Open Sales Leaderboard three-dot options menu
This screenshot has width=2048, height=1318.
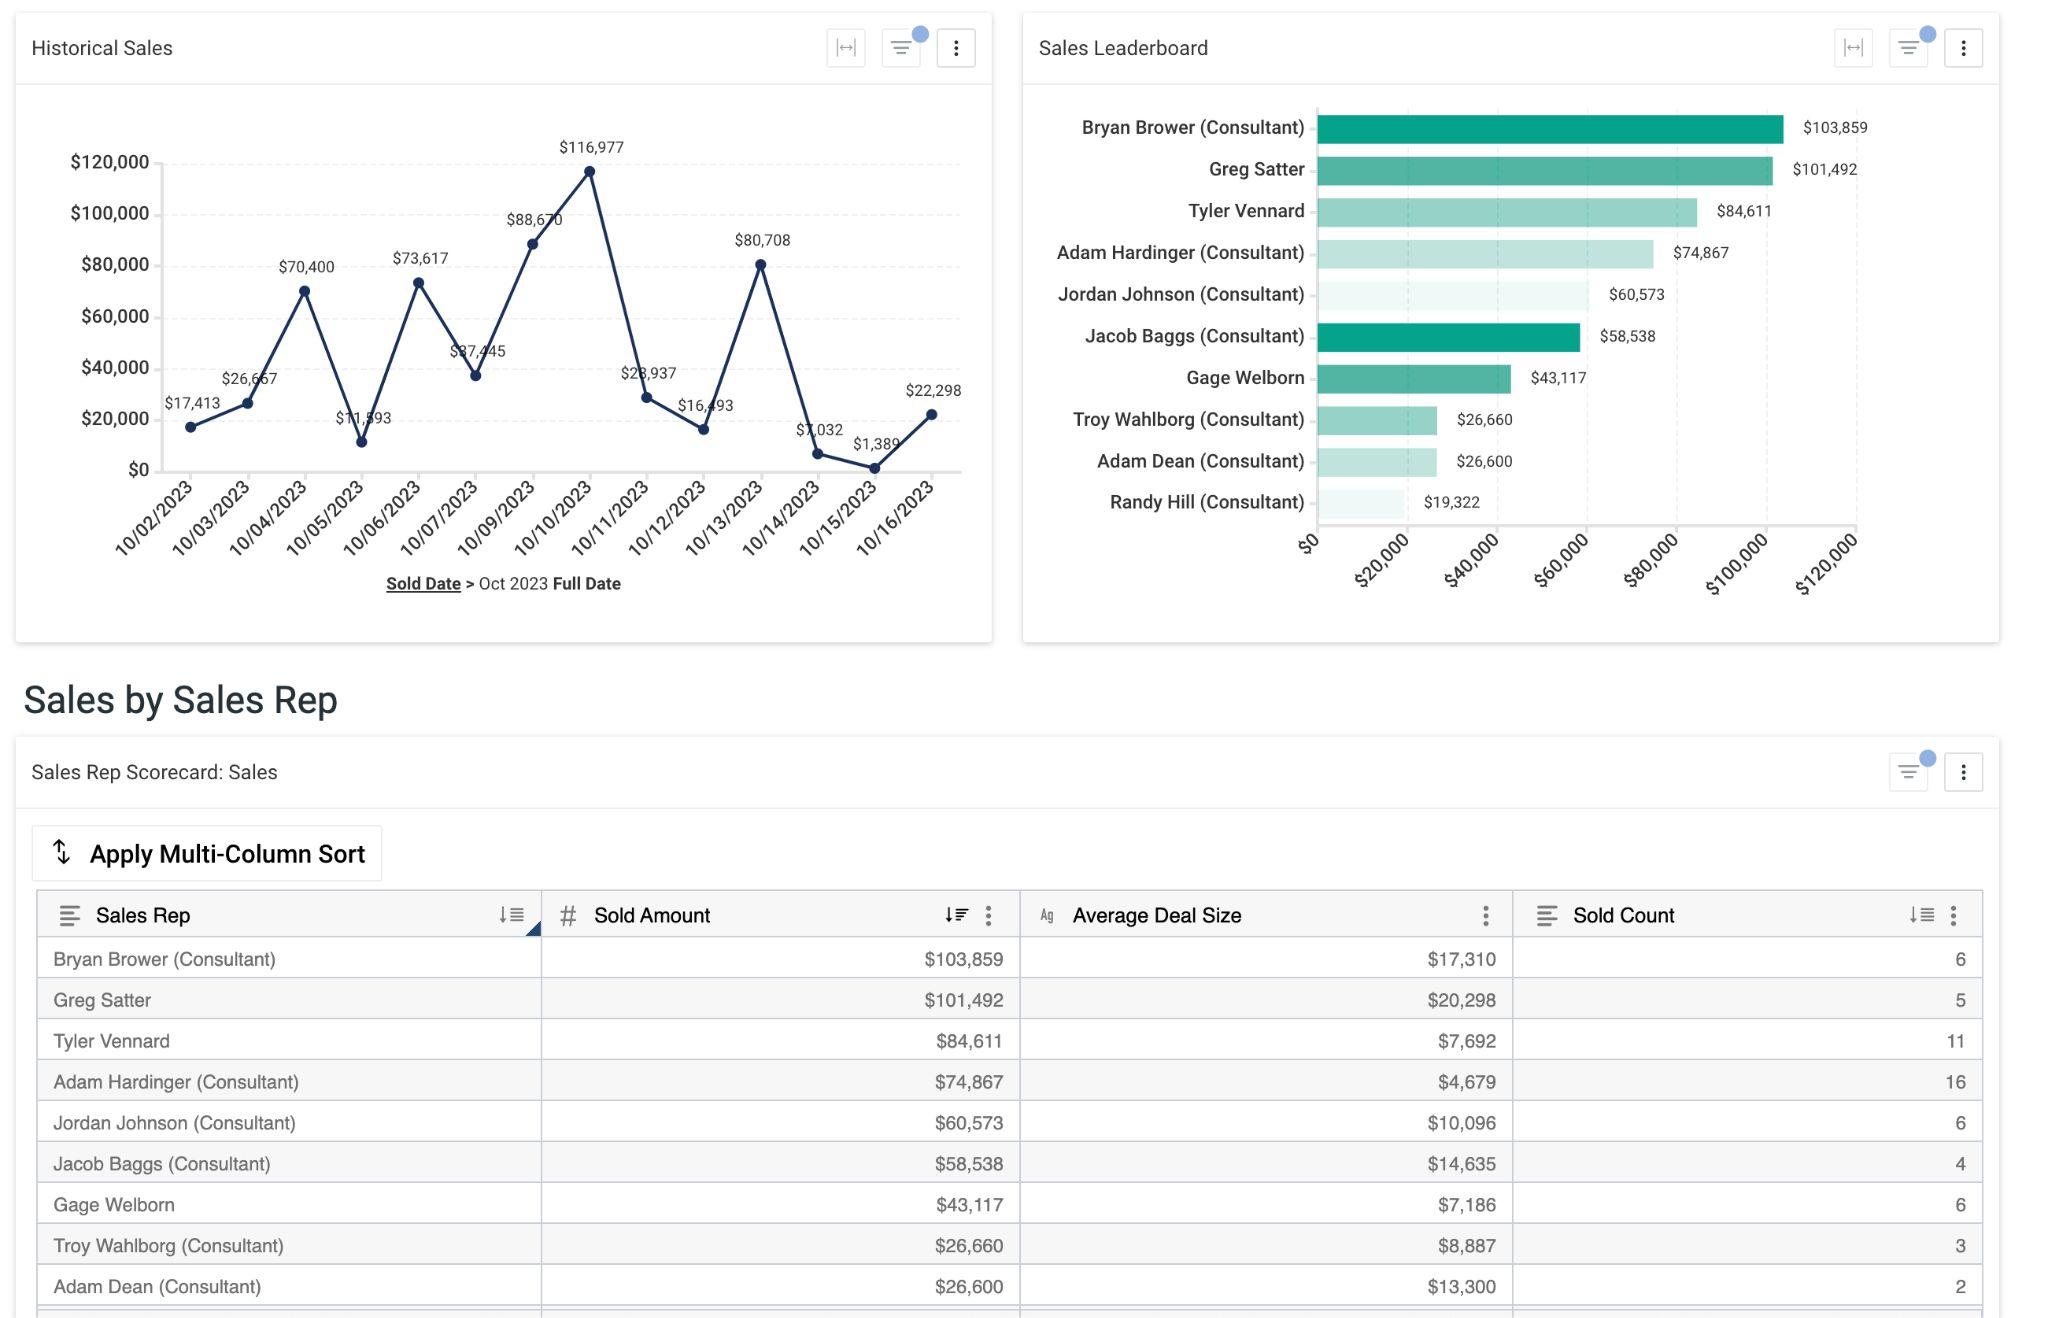tap(1963, 48)
